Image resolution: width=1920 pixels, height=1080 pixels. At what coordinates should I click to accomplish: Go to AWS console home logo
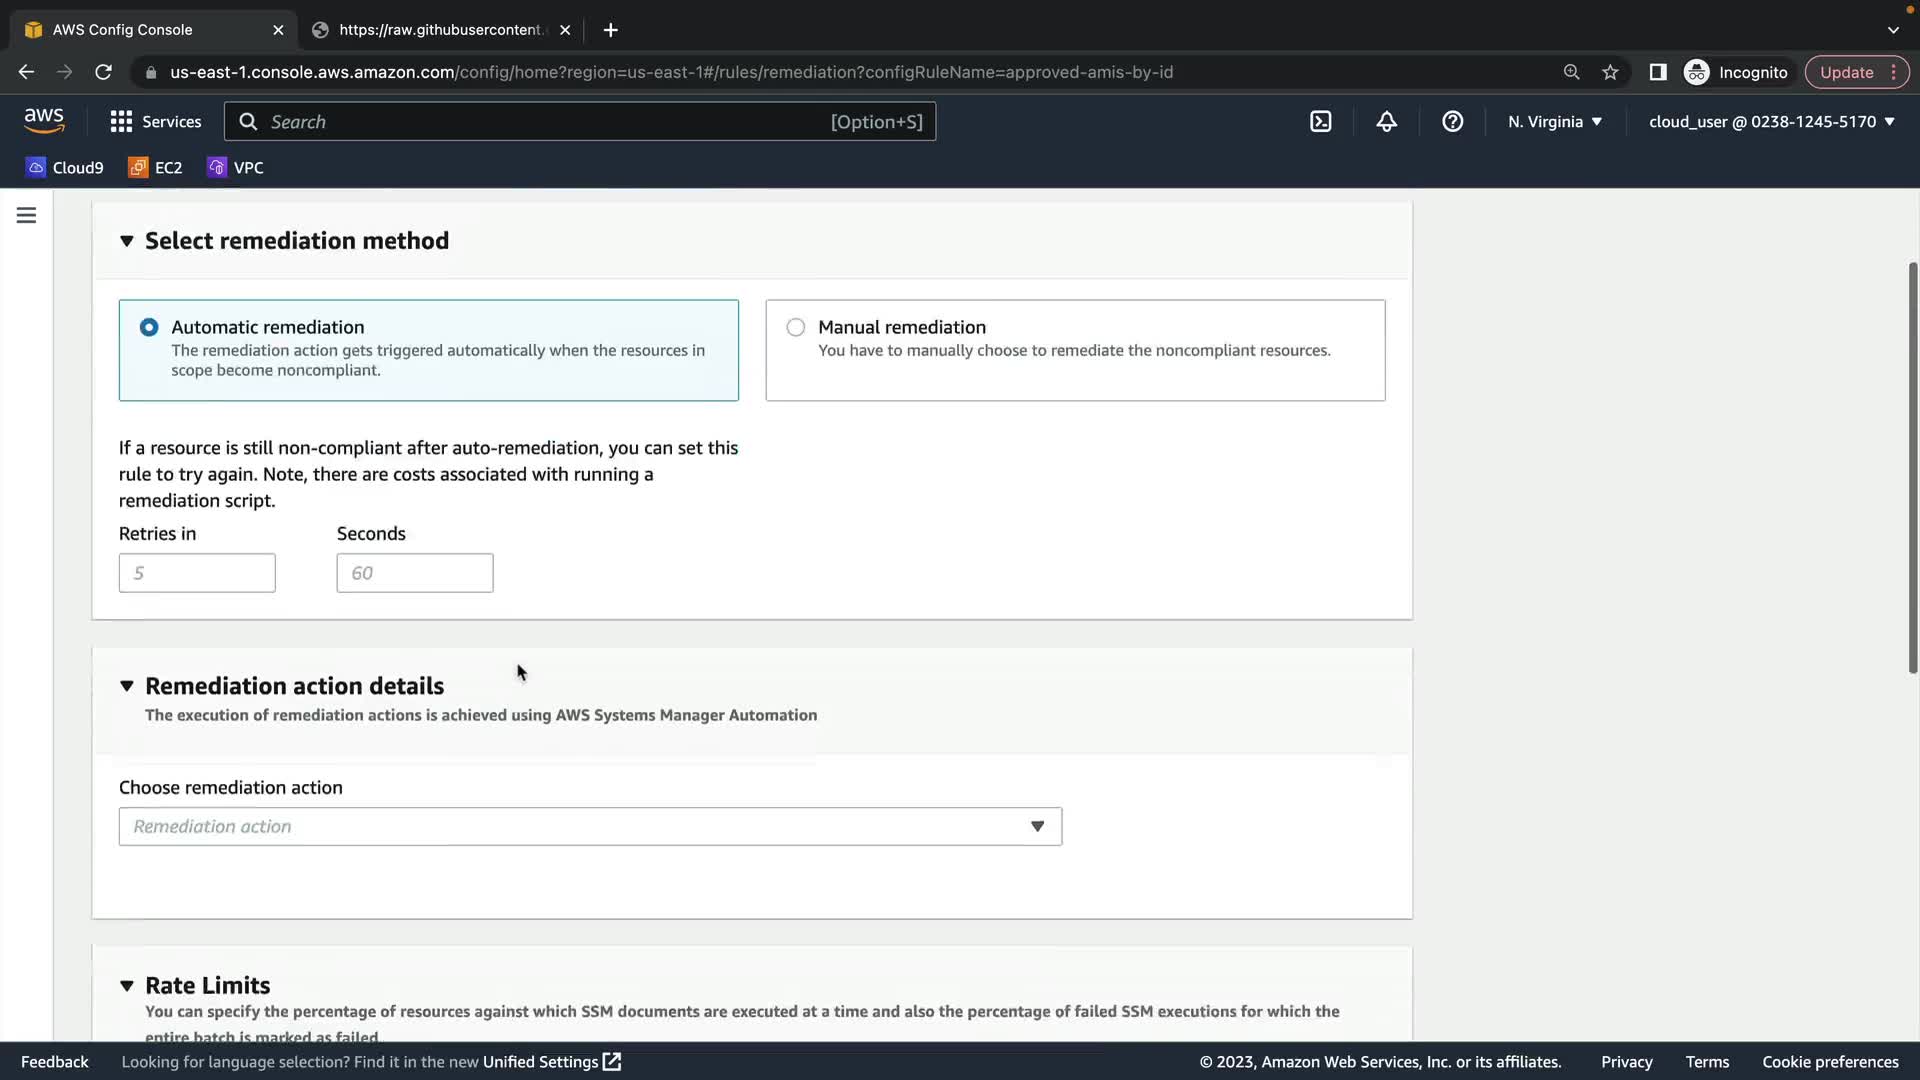pyautogui.click(x=44, y=120)
